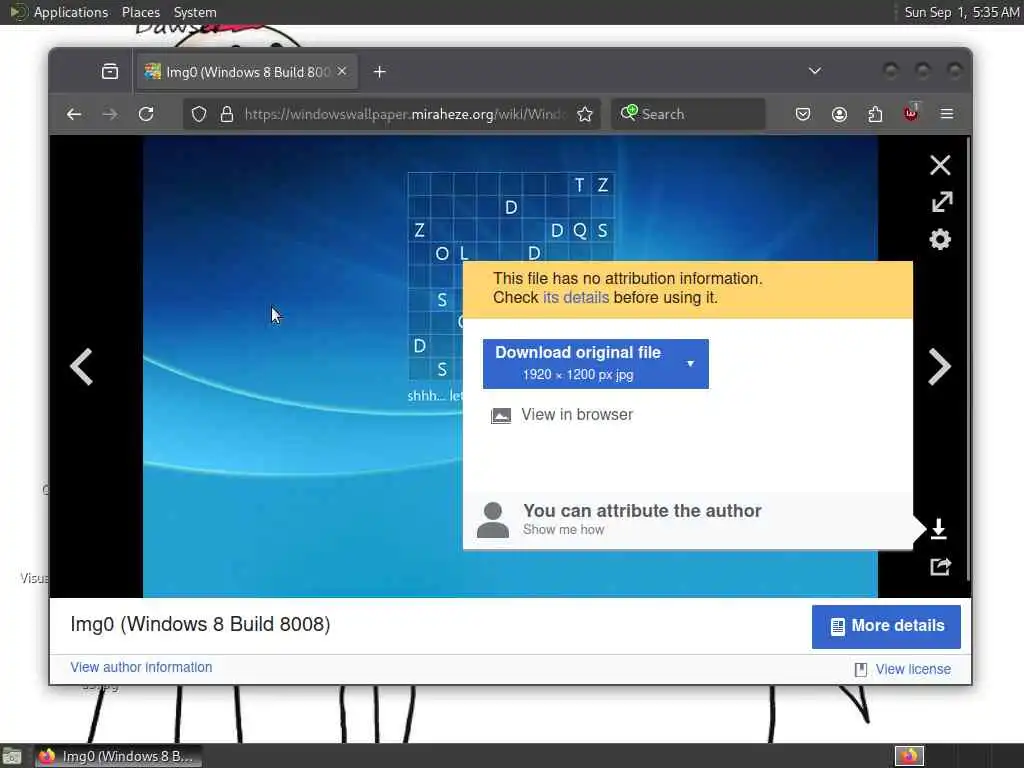Reload the current page
This screenshot has height=768, width=1024.
[x=146, y=114]
